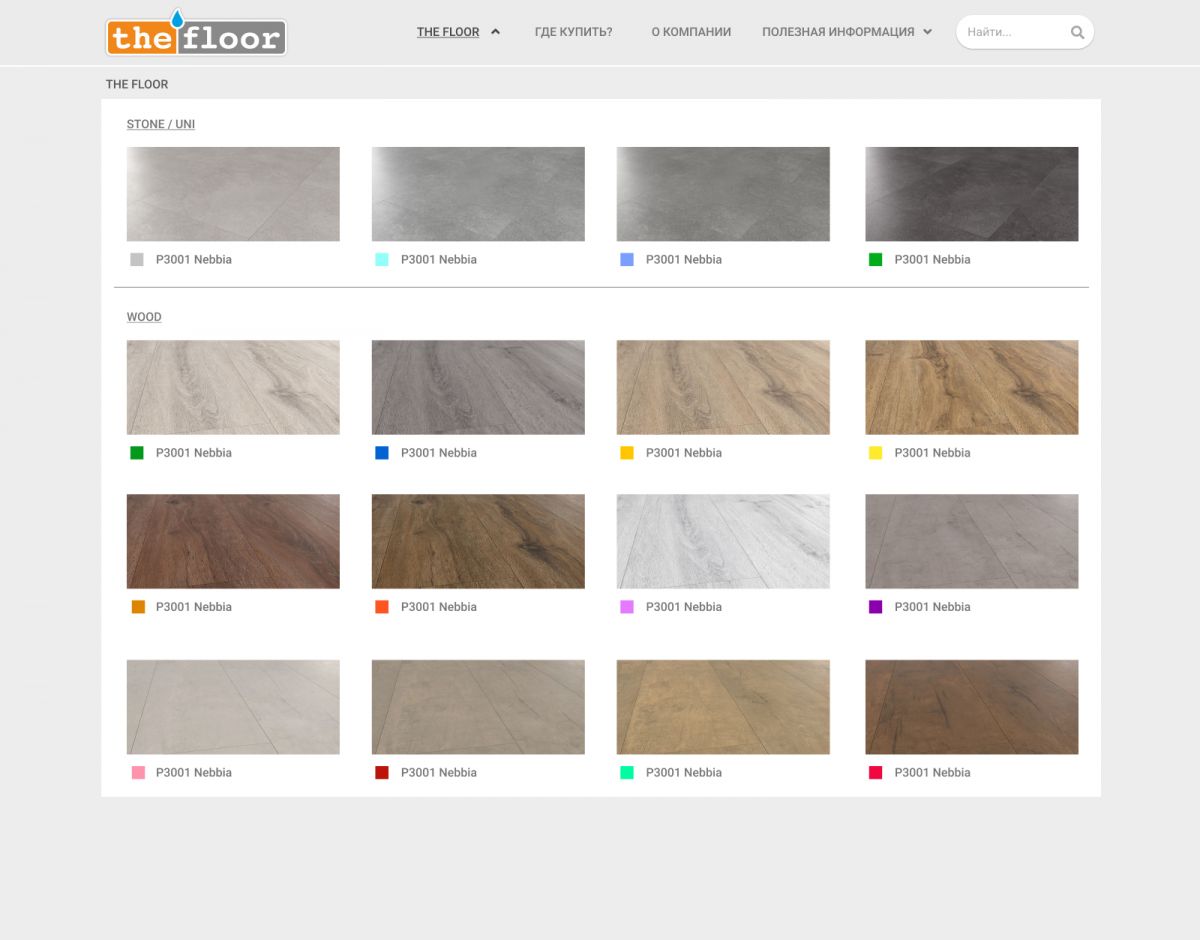Open the THE FLOOR navigation item
This screenshot has height=940, width=1200.
coord(448,32)
